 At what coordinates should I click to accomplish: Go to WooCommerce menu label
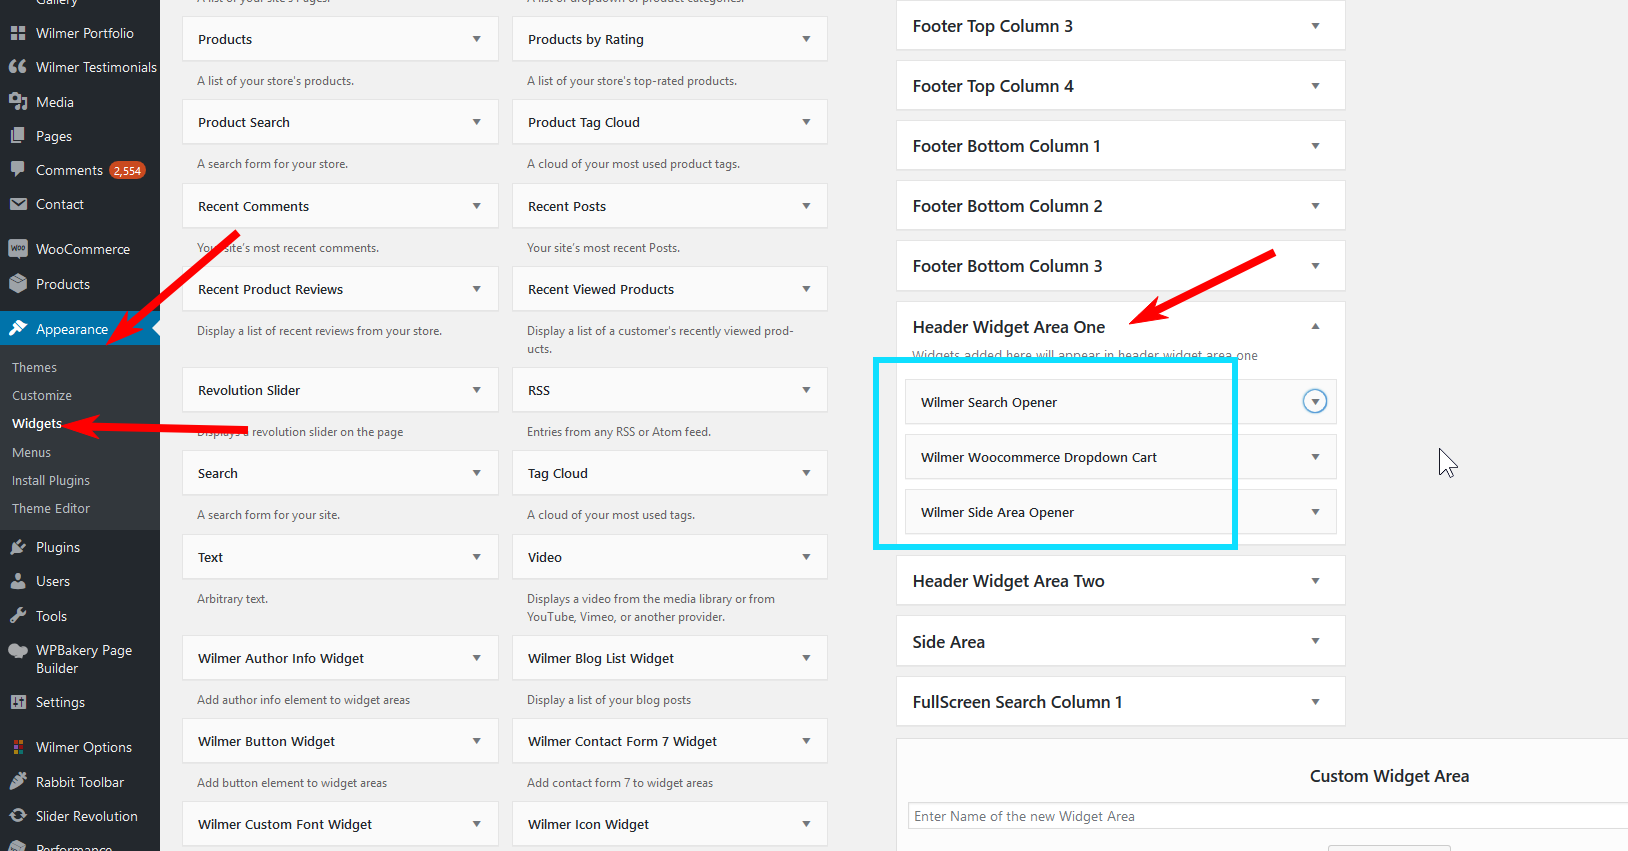(83, 249)
